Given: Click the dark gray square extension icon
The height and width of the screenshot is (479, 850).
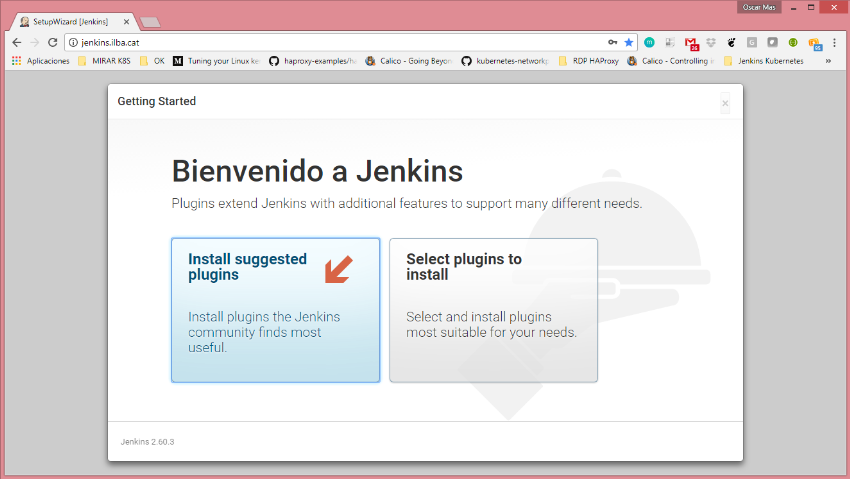Looking at the screenshot, I should pyautogui.click(x=772, y=42).
